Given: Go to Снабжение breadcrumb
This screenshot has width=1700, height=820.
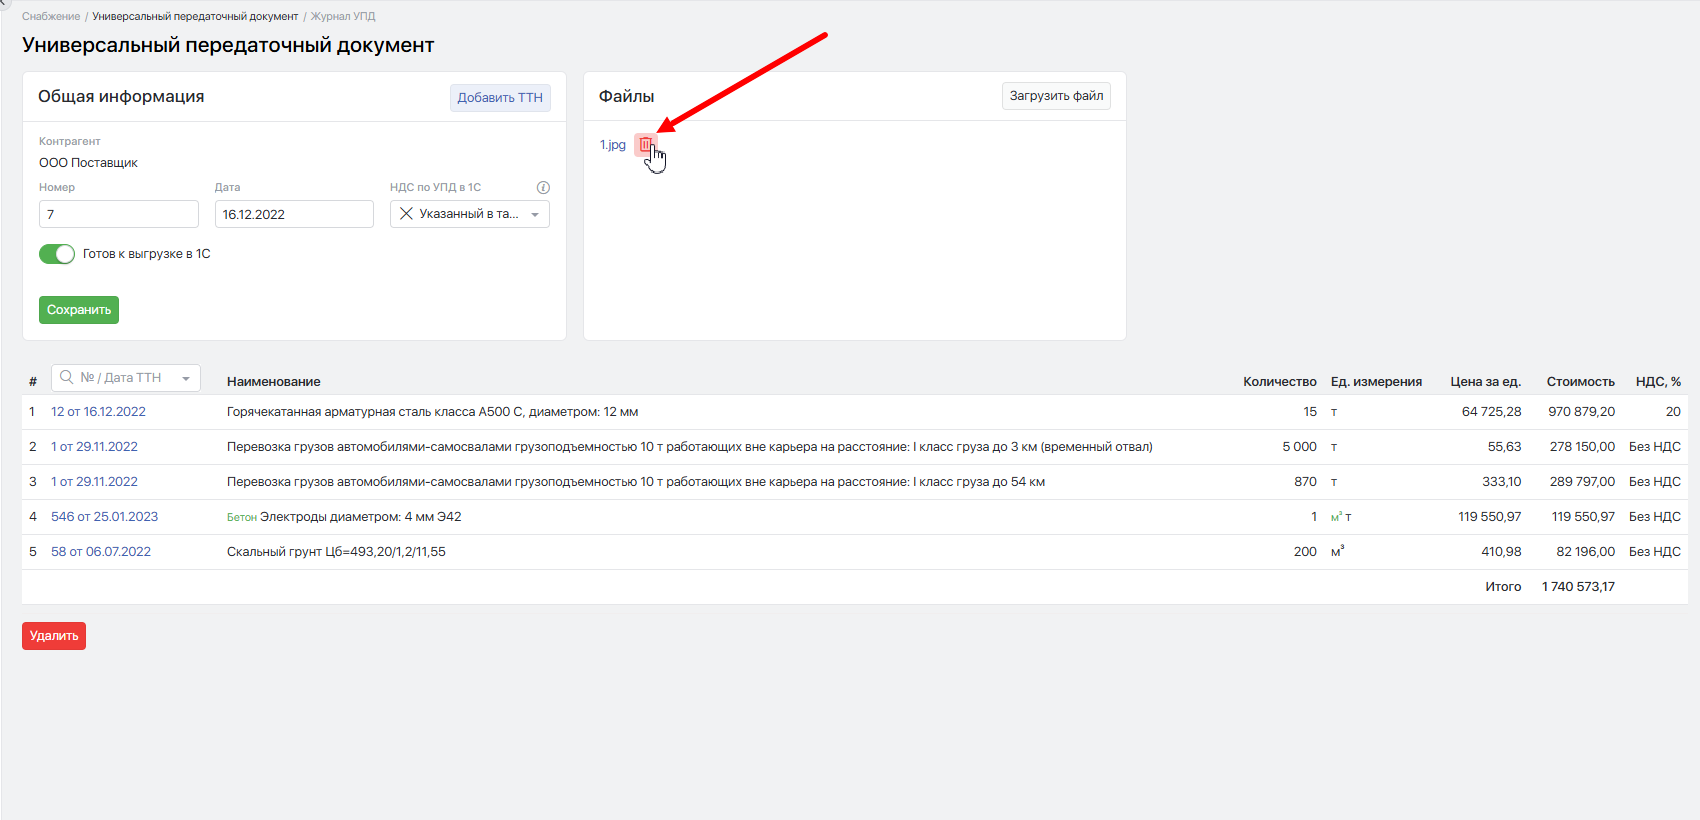Looking at the screenshot, I should pyautogui.click(x=51, y=16).
